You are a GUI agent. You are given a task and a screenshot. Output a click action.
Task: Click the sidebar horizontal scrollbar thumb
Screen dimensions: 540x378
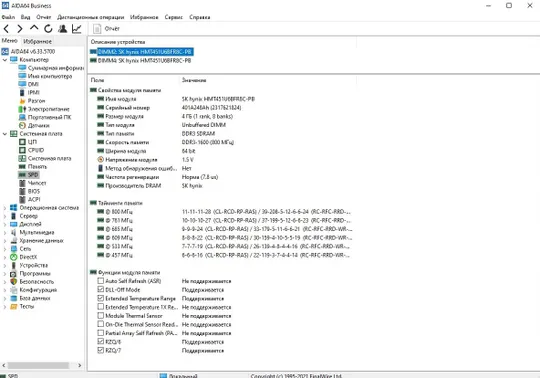(x=38, y=365)
